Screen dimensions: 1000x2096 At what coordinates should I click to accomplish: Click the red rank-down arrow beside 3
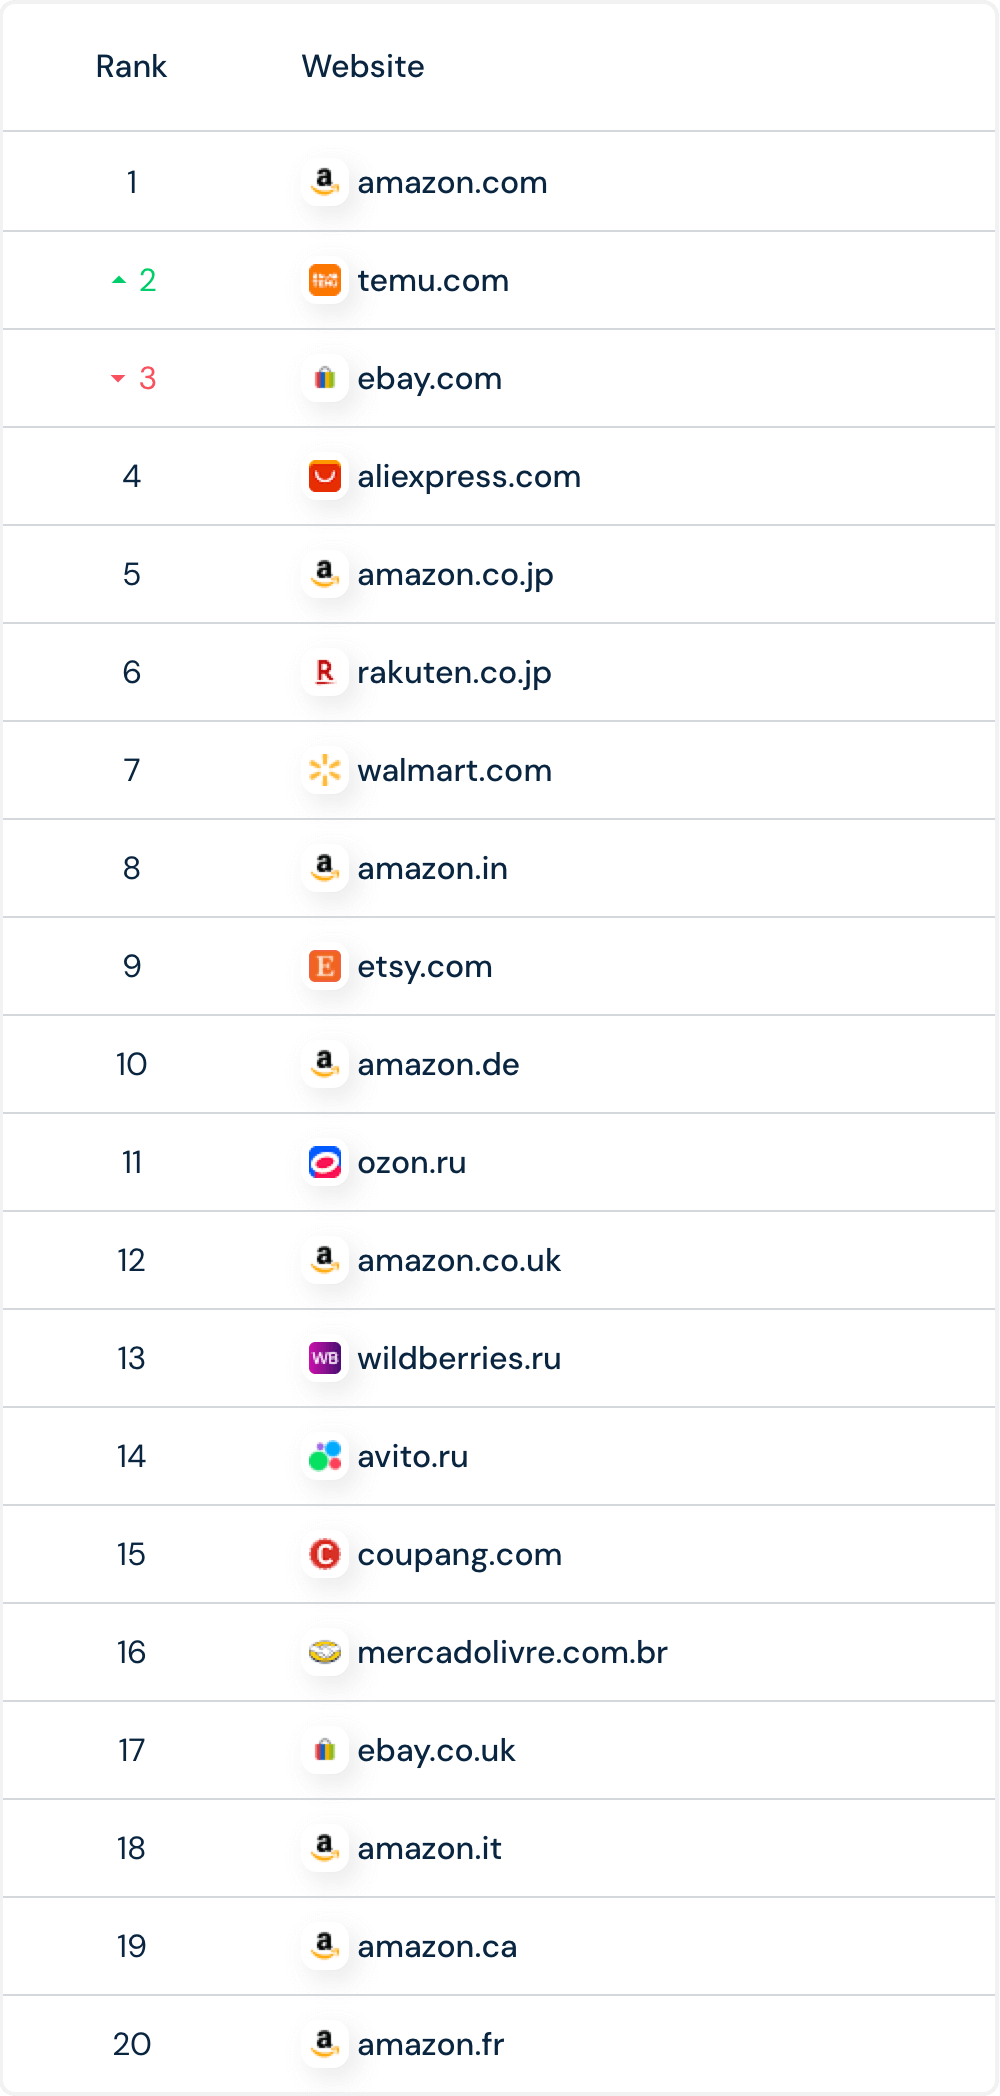[118, 378]
